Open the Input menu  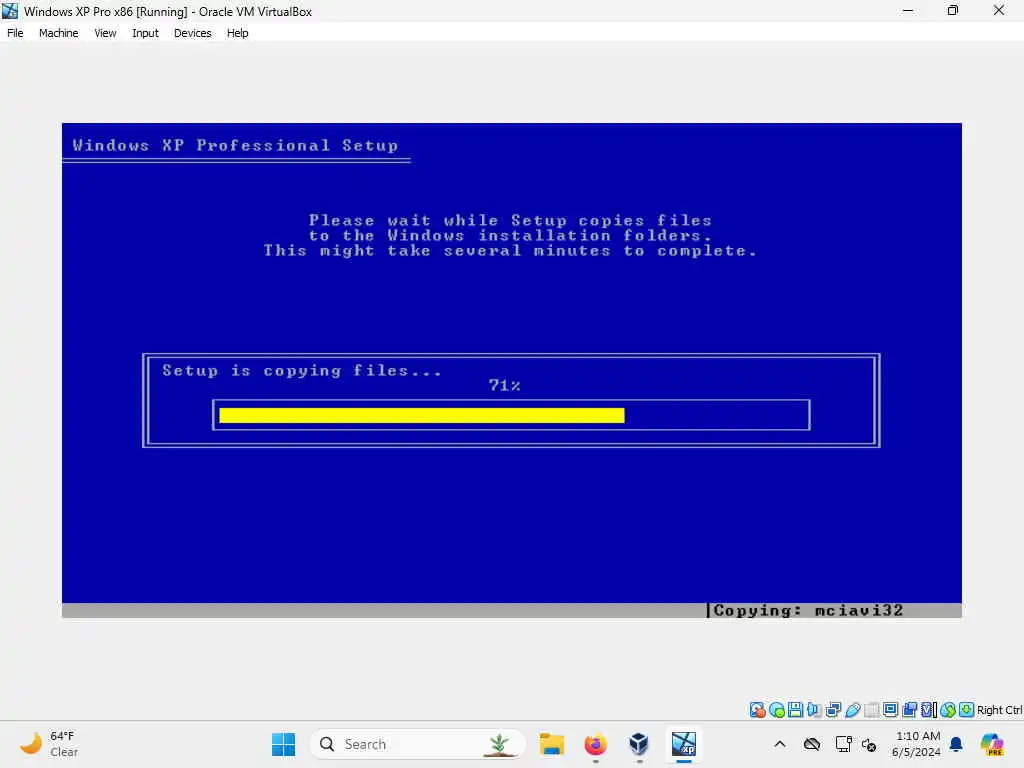coord(145,33)
